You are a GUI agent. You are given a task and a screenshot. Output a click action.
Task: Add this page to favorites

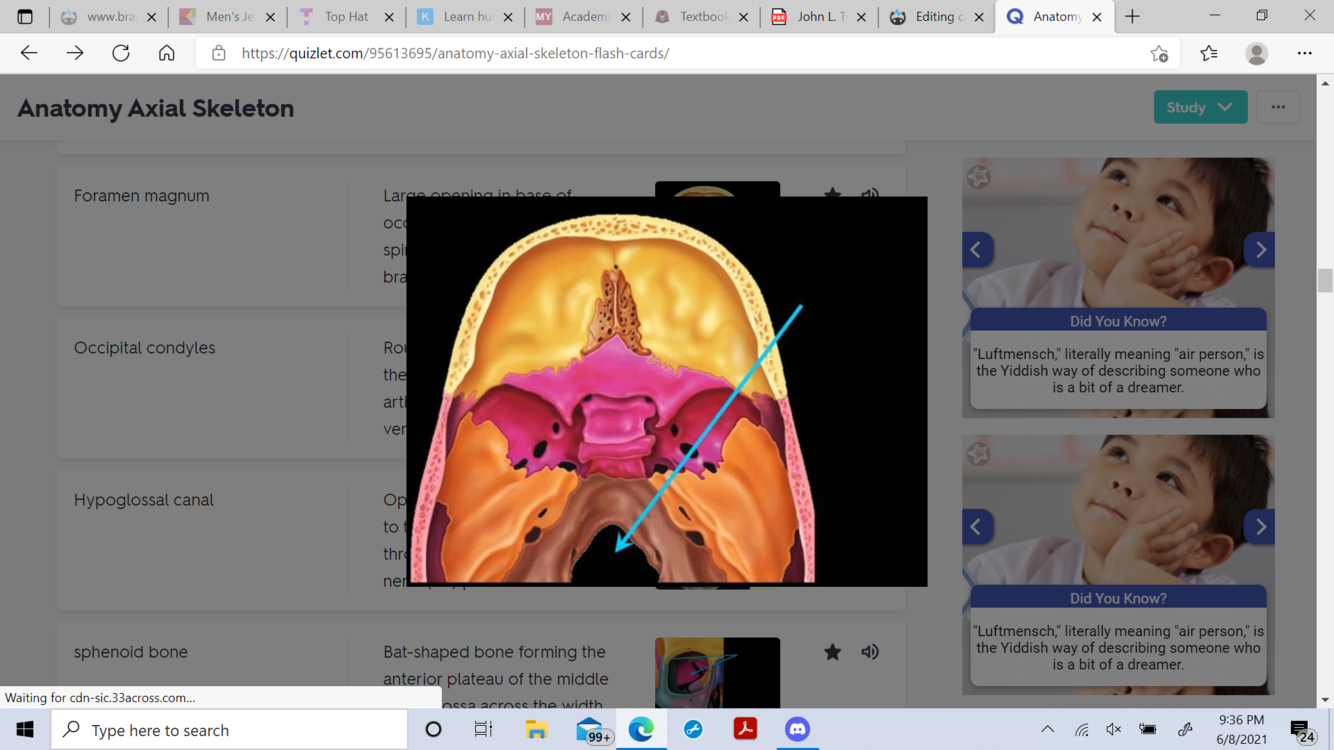click(1159, 53)
